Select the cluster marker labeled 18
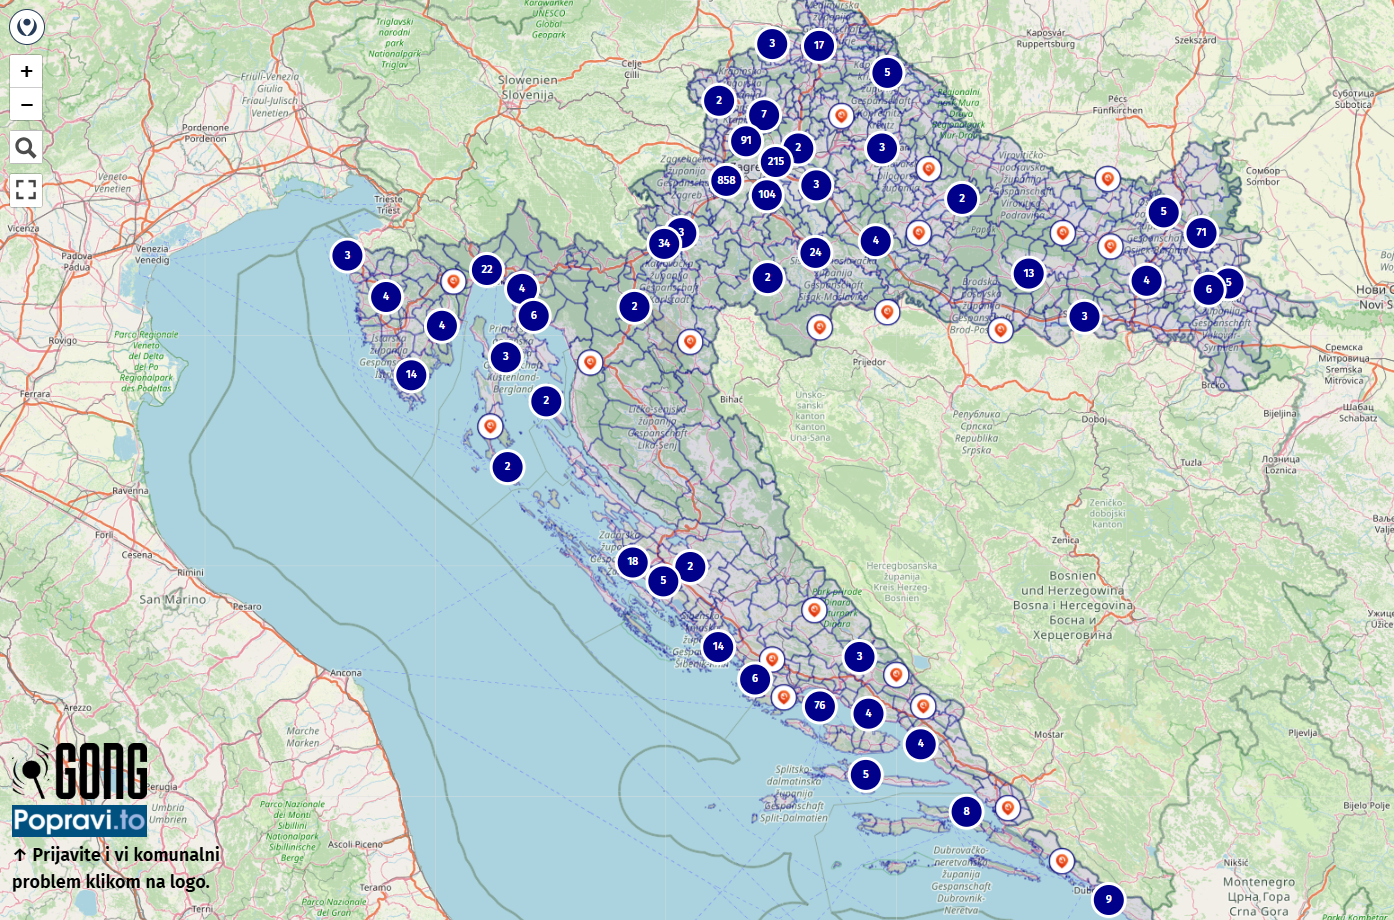Viewport: 1394px width, 920px height. point(633,561)
